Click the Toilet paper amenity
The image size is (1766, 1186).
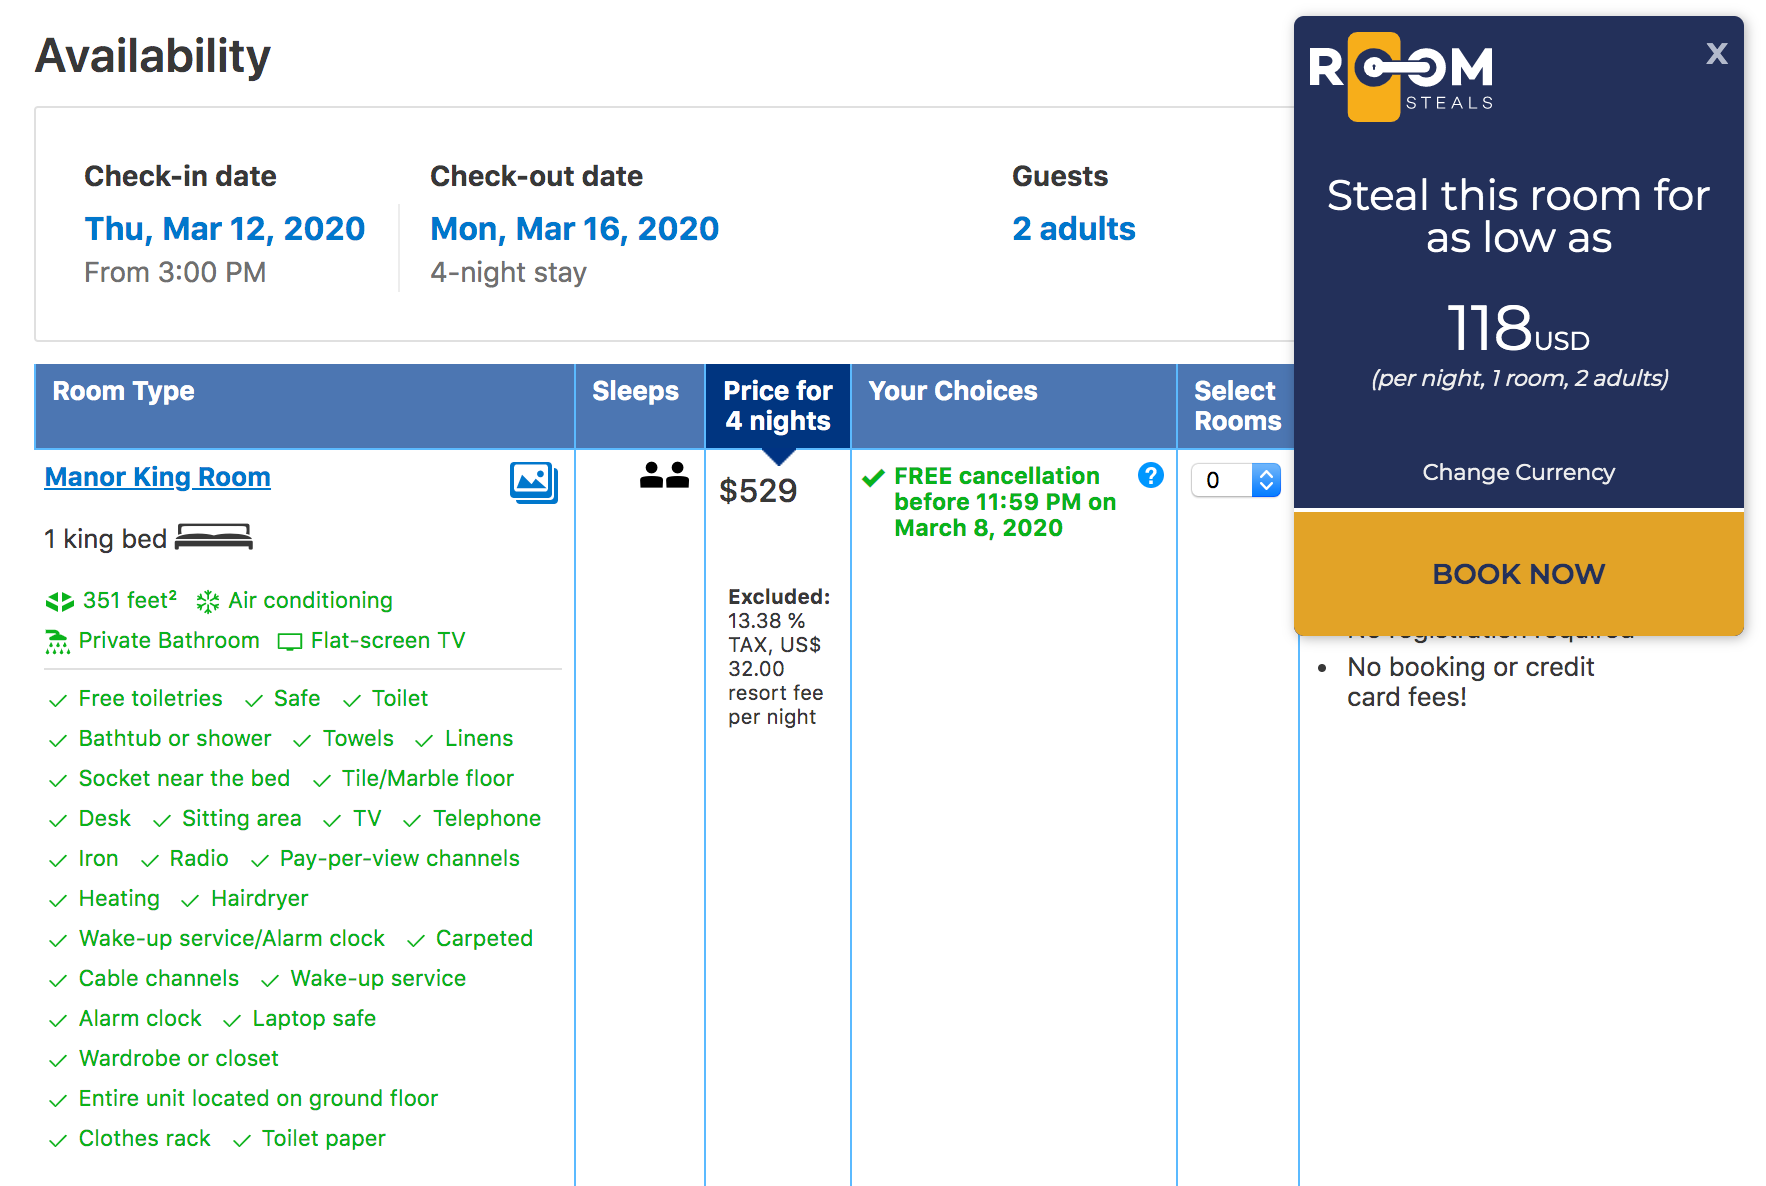(x=323, y=1138)
